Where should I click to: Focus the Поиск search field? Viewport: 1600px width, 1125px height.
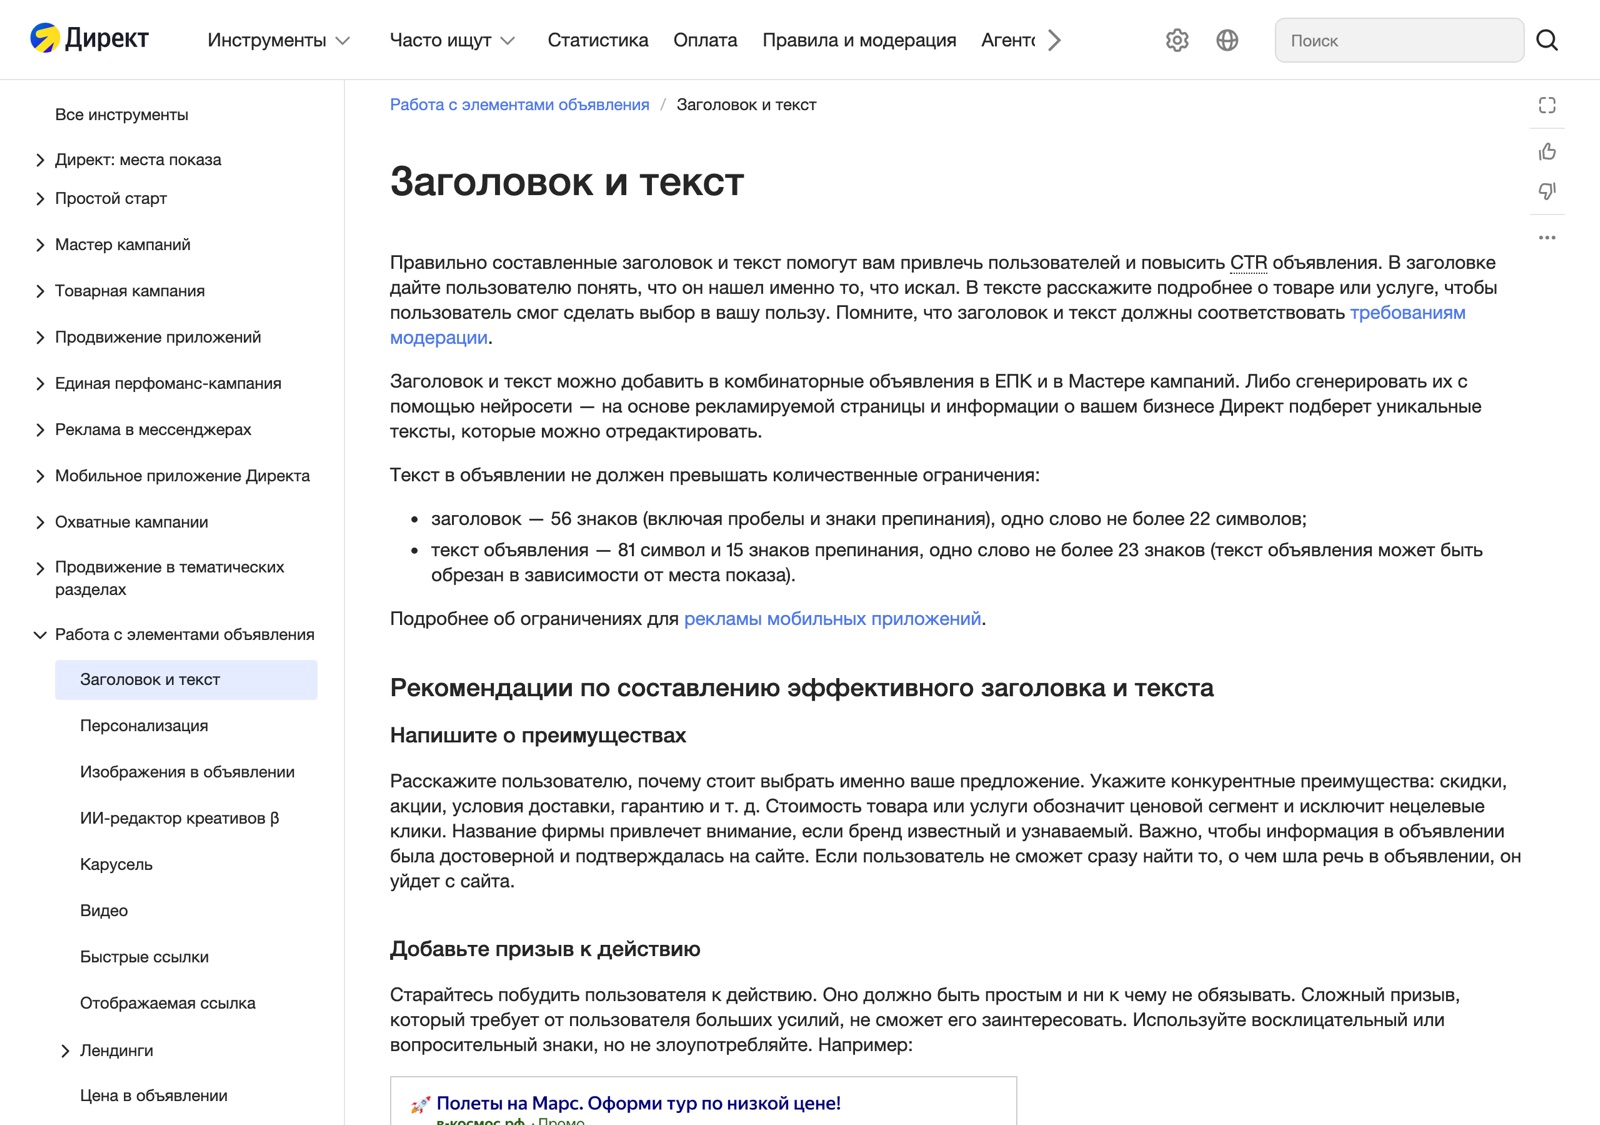tap(1399, 40)
